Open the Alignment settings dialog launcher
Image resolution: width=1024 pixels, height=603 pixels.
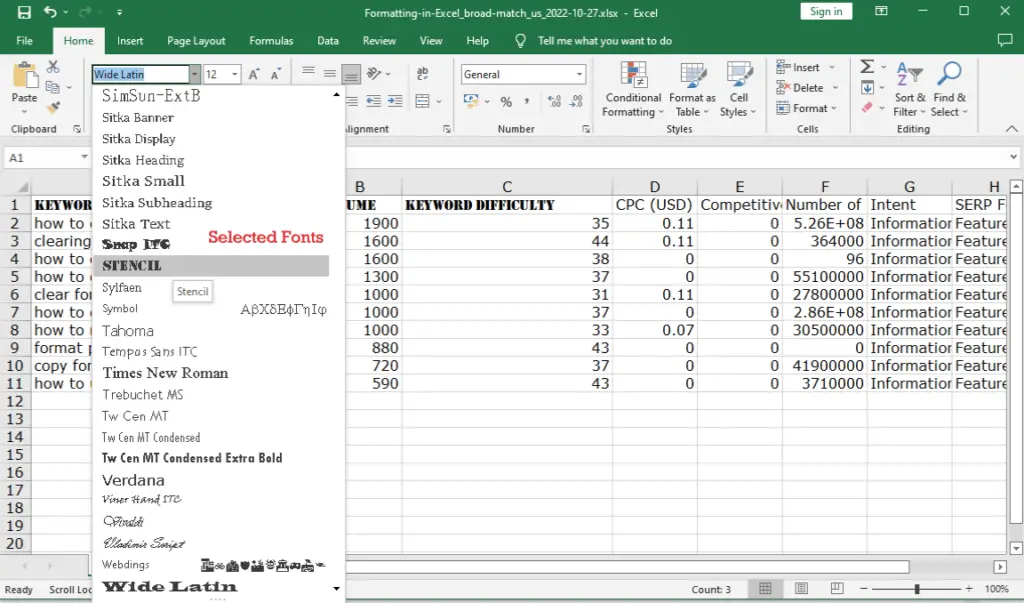[447, 130]
